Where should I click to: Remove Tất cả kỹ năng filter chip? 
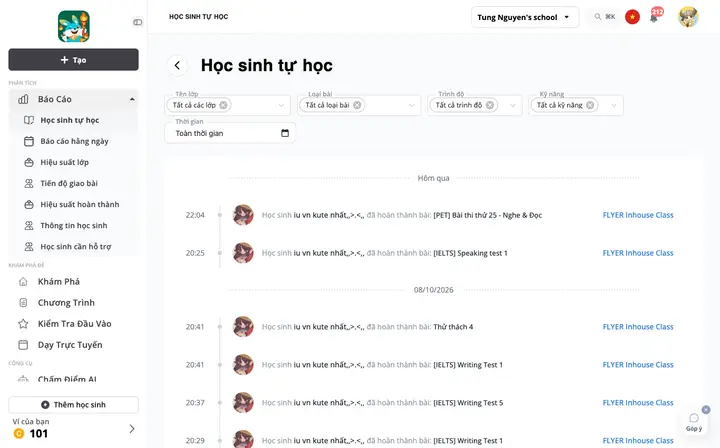pos(590,105)
